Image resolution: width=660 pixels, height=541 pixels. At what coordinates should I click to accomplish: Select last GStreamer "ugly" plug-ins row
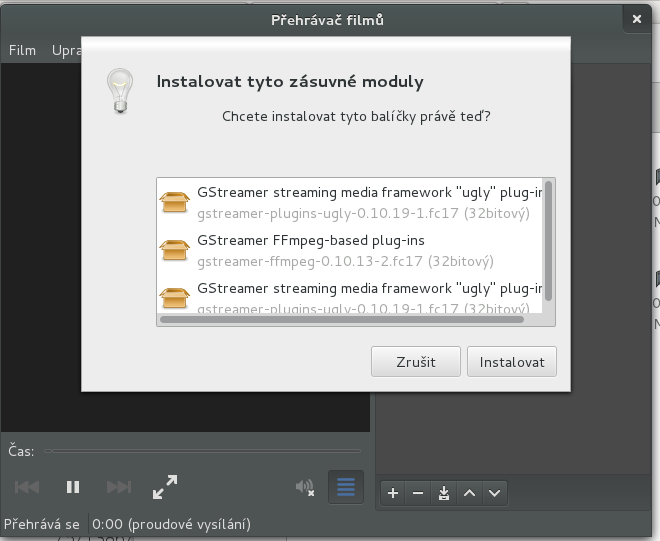point(349,295)
